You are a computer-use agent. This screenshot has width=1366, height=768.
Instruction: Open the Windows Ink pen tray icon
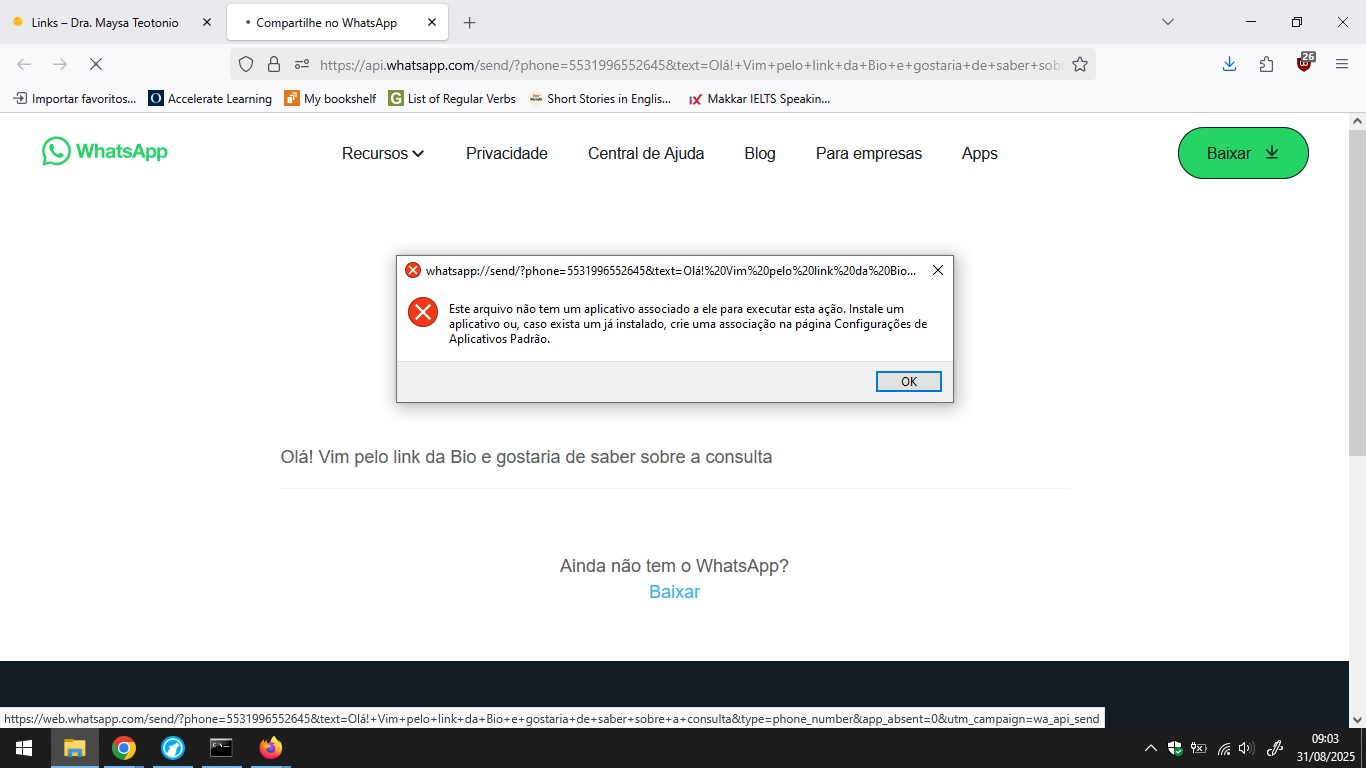(x=1275, y=748)
